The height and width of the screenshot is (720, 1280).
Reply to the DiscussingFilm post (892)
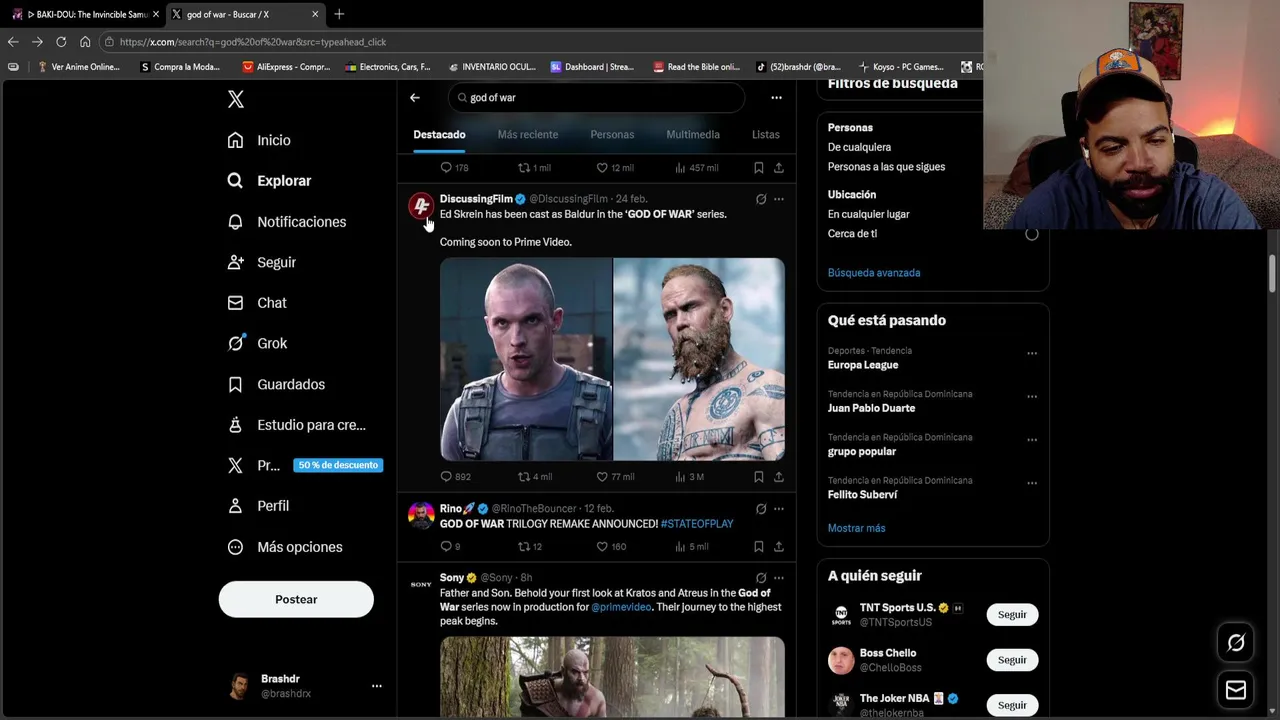pyautogui.click(x=455, y=477)
